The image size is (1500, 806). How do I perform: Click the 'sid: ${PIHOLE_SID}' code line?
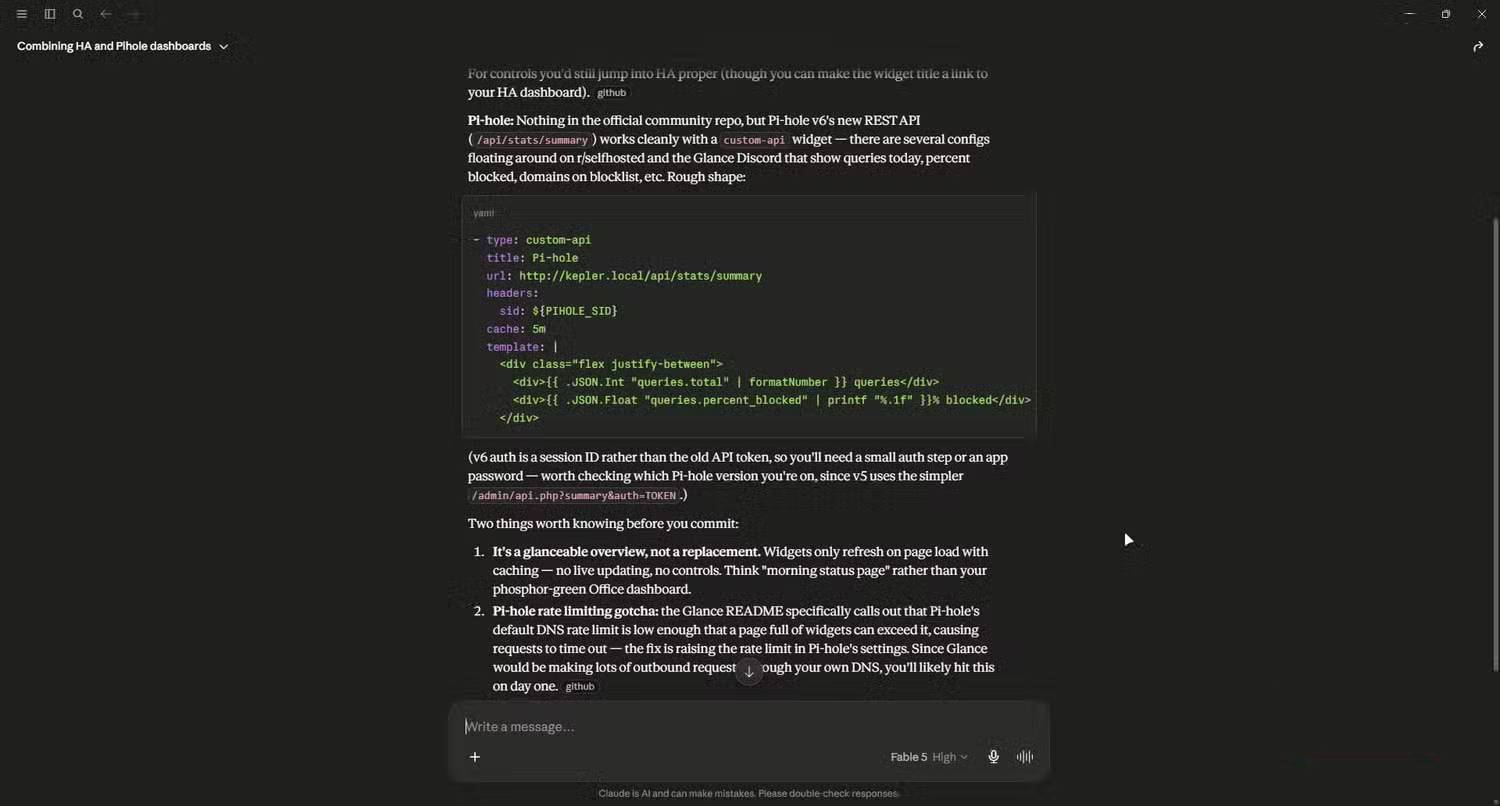coord(558,311)
